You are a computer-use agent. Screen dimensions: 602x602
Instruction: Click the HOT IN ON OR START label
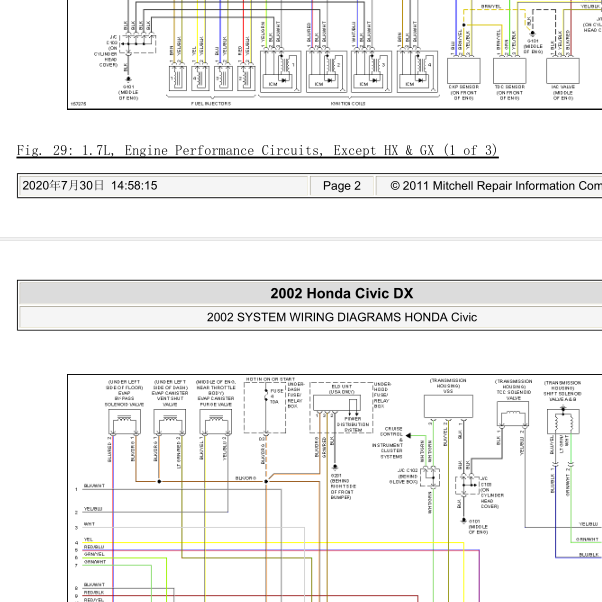270,379
